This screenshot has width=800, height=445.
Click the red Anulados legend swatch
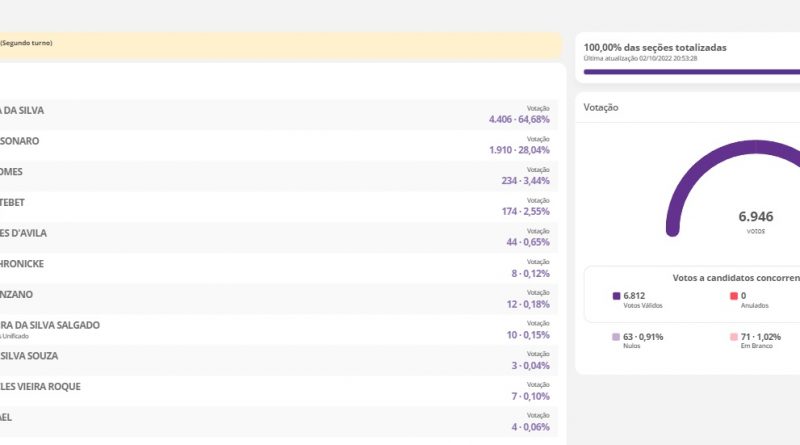click(734, 296)
